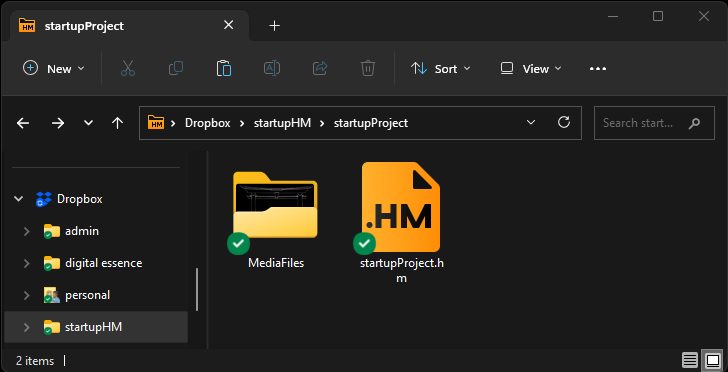728x372 pixels.
Task: Click the Paste clipboard icon
Action: click(224, 69)
